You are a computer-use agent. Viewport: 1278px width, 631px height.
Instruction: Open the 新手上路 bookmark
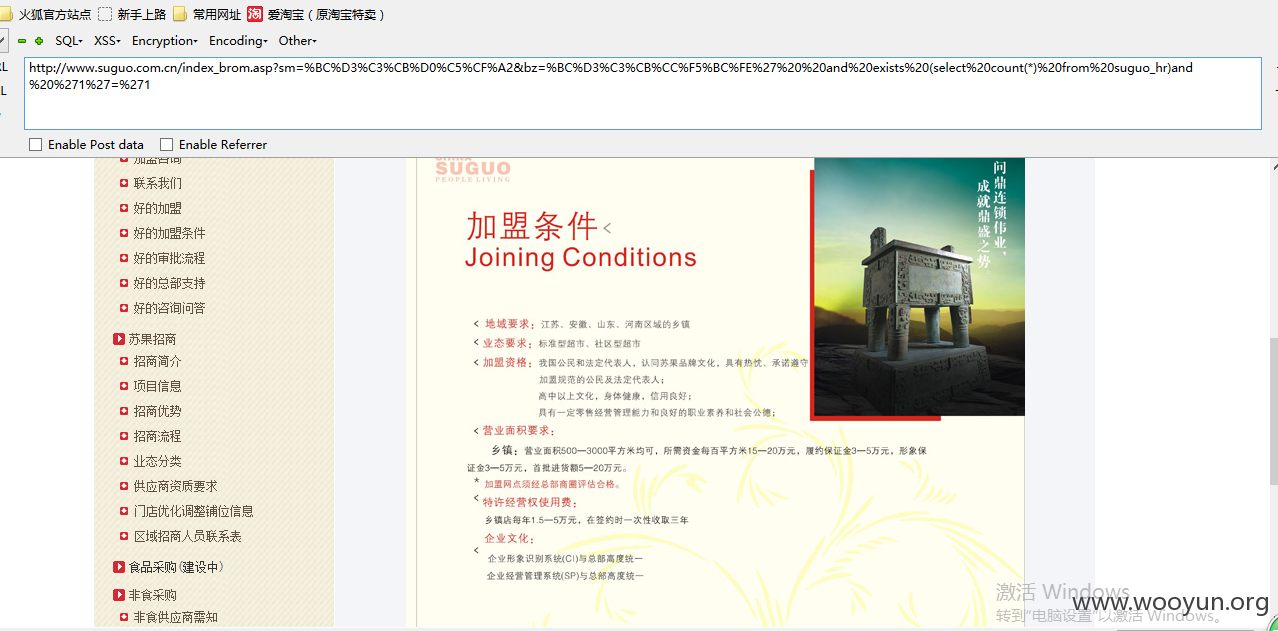[x=132, y=14]
